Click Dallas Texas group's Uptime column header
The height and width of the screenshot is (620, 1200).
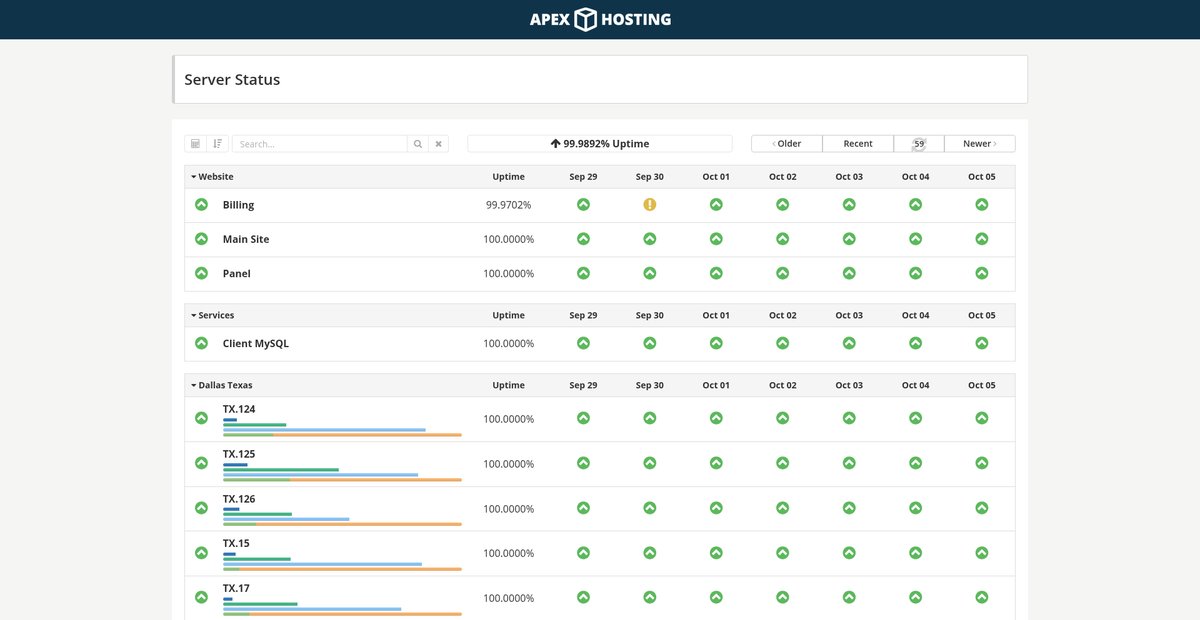coord(509,385)
